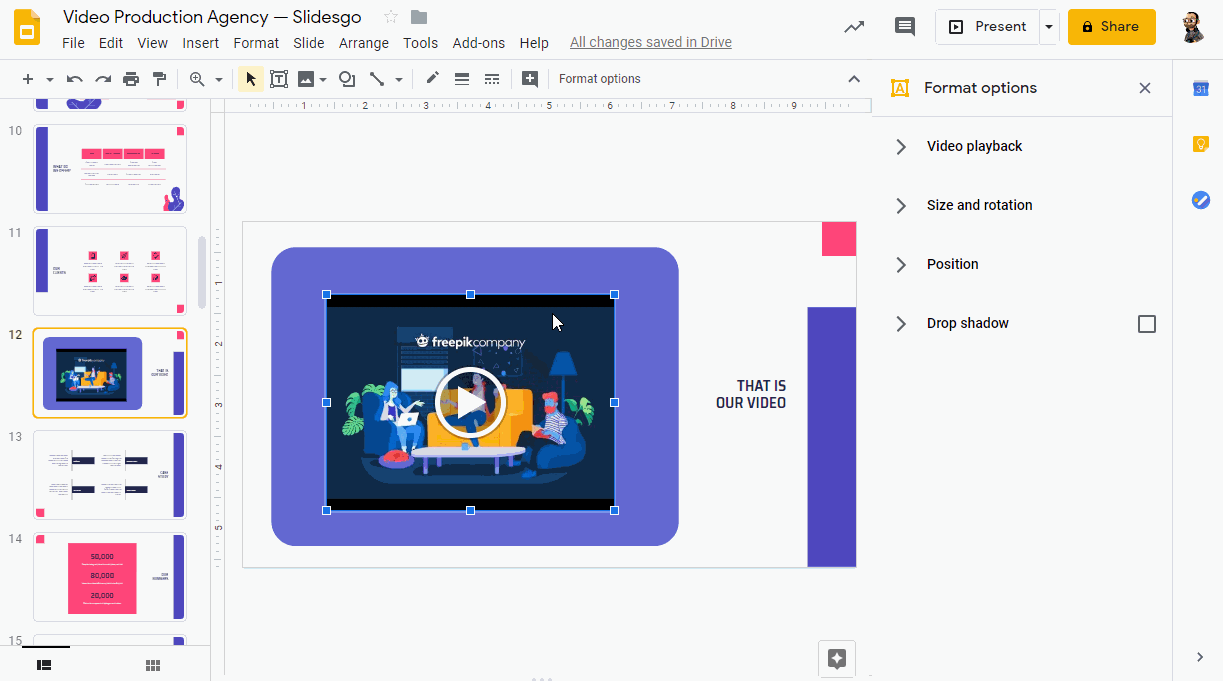Collapse the side panel with bottom chevron

[x=1200, y=657]
